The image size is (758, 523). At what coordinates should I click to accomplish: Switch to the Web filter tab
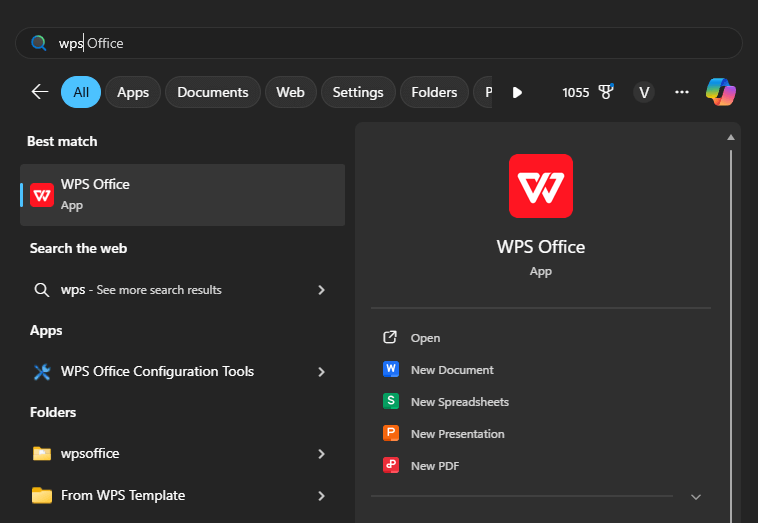[291, 92]
